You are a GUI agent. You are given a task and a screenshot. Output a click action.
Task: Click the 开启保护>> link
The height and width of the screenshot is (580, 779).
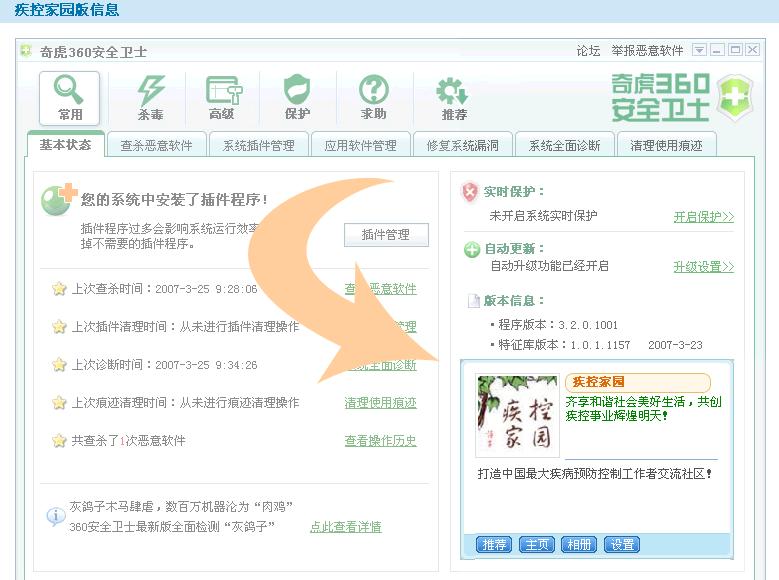[x=703, y=216]
